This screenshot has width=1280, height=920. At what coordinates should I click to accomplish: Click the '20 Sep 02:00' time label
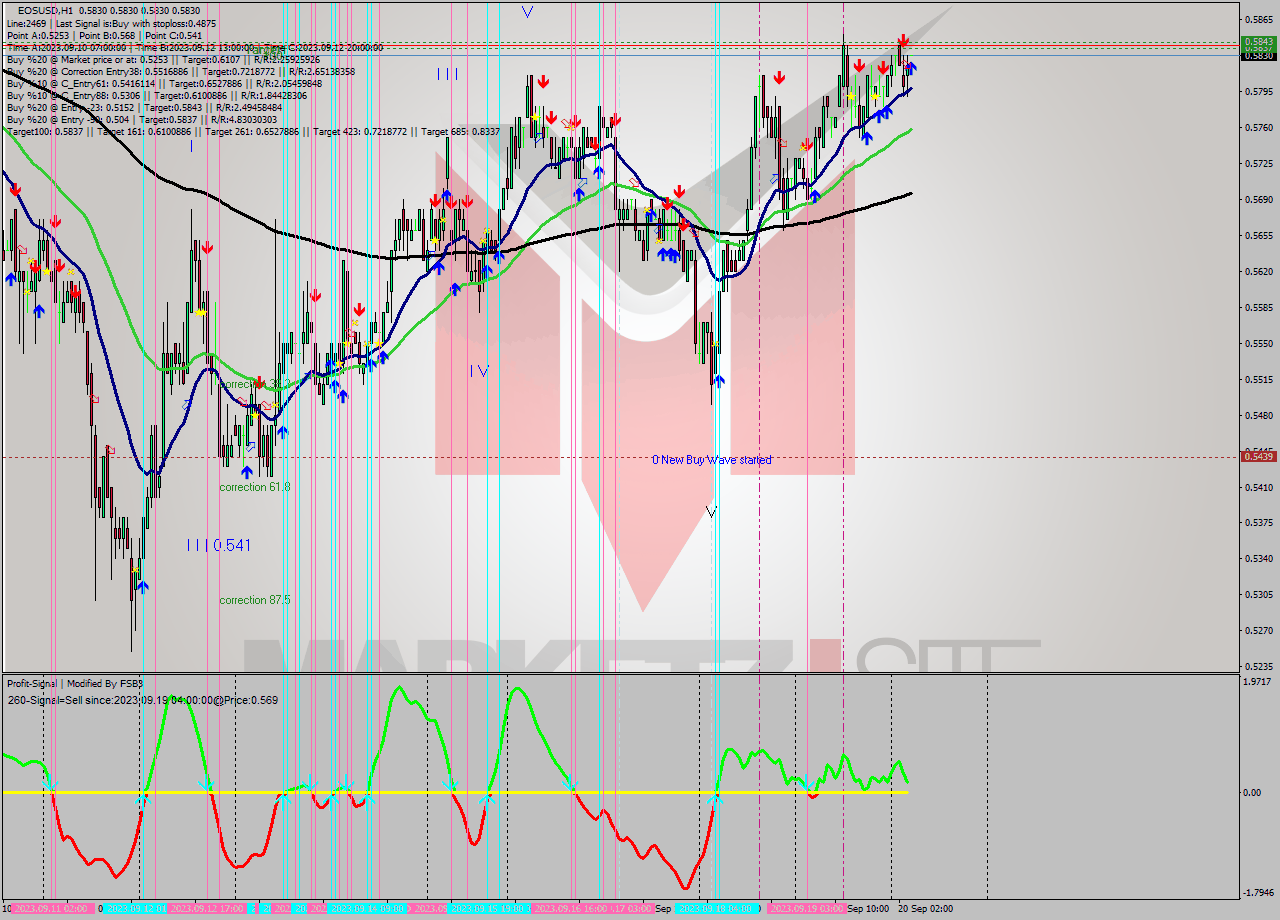925,909
